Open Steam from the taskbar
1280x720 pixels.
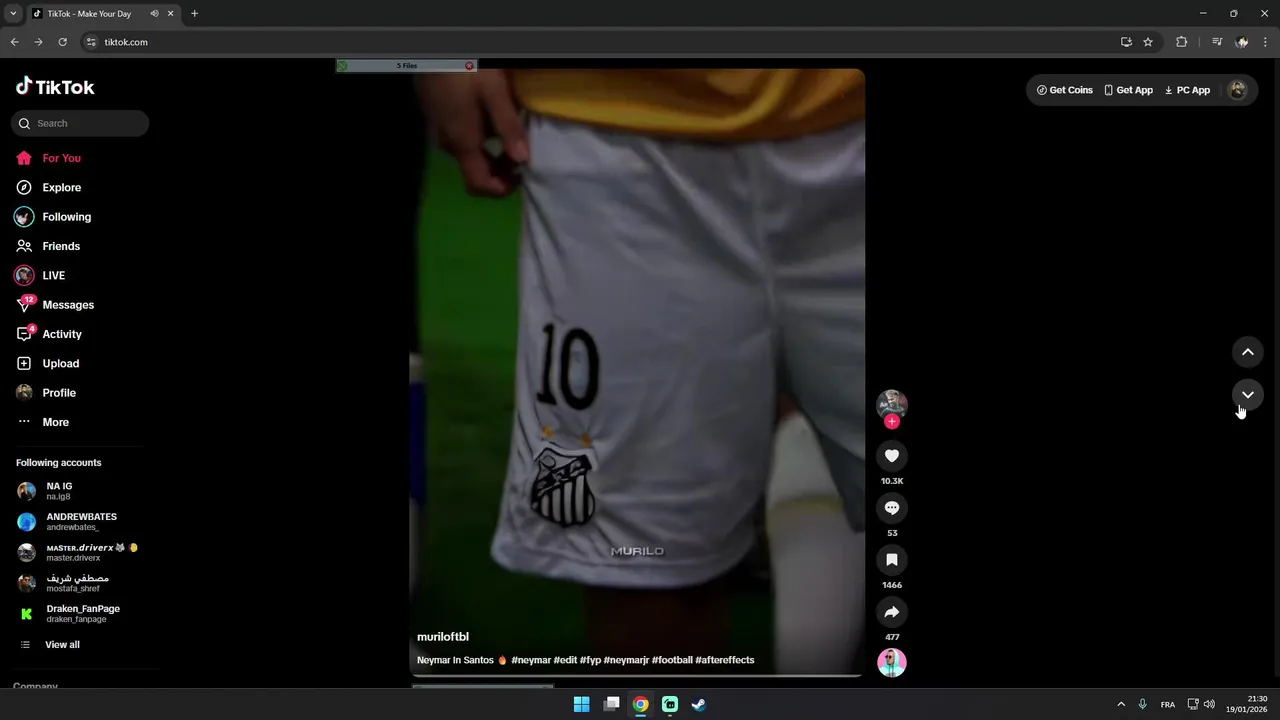(699, 704)
